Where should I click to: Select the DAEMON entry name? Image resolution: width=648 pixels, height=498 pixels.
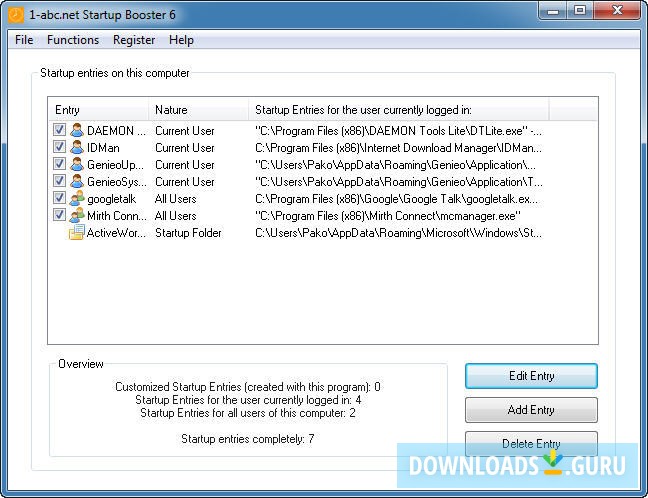[116, 131]
